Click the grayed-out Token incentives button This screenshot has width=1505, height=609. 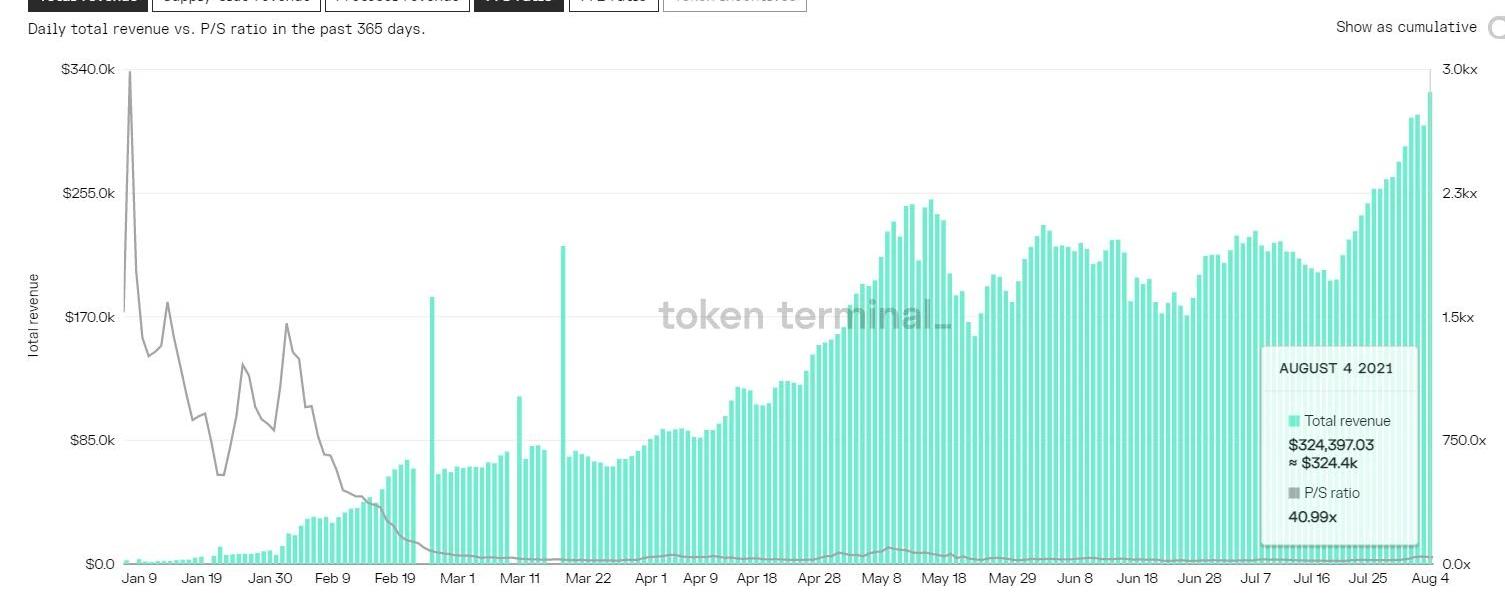[735, 3]
